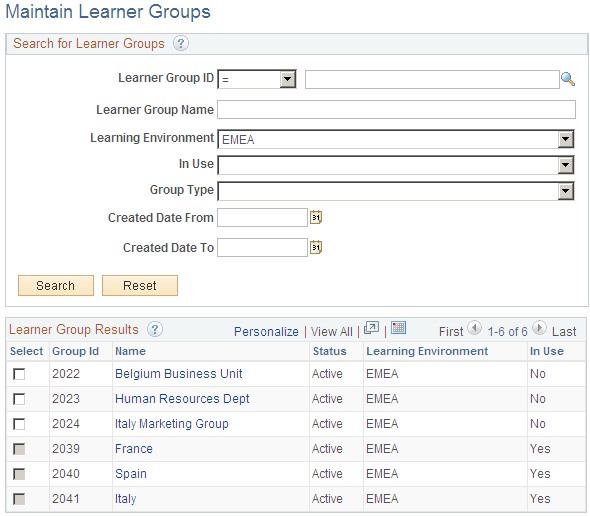Click Select column header
Image resolution: width=590 pixels, height=516 pixels.
(x=26, y=351)
